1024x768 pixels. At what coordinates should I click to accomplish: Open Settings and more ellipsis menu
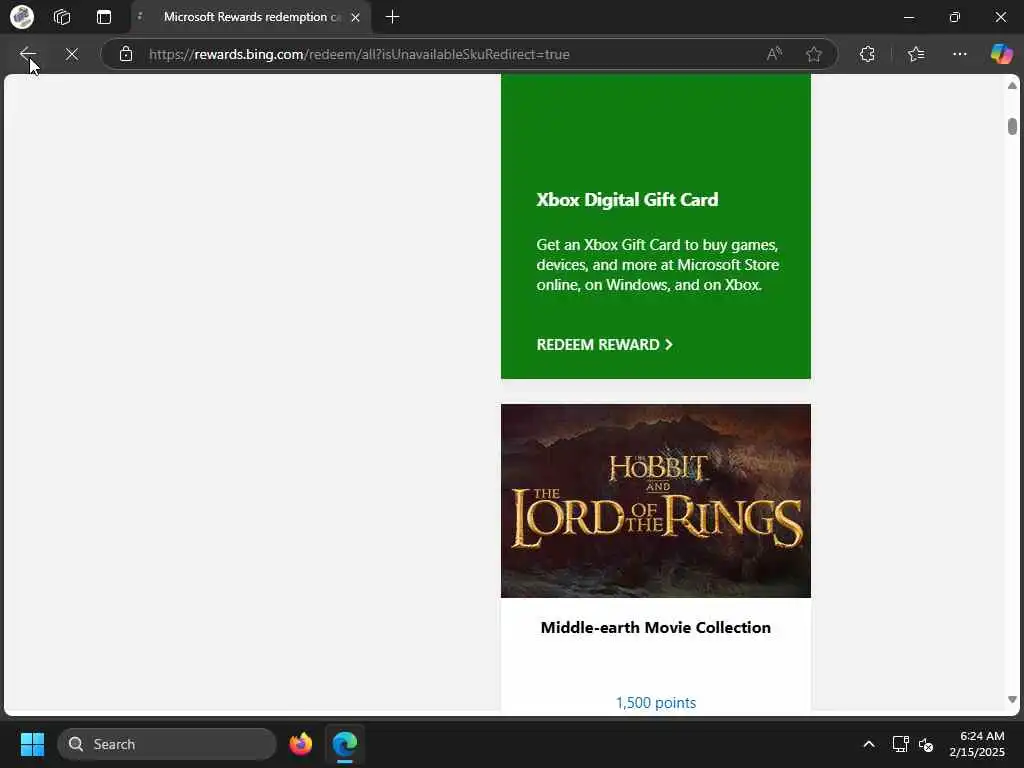click(959, 54)
